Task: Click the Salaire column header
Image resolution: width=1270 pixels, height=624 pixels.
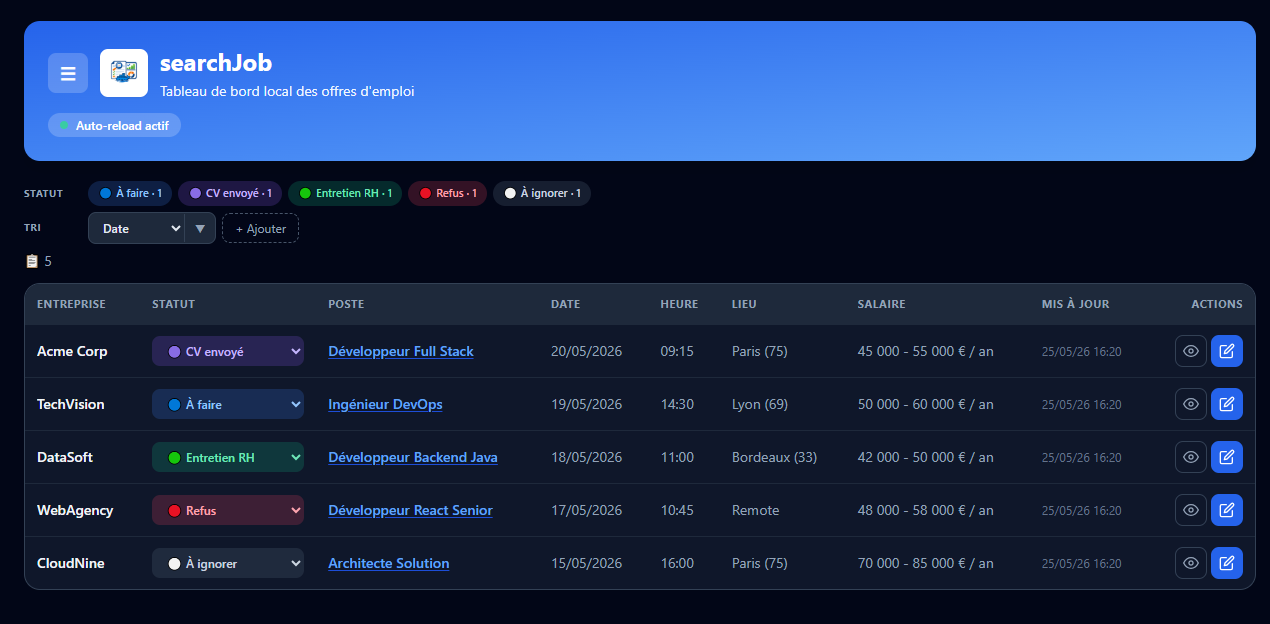Action: coord(881,304)
